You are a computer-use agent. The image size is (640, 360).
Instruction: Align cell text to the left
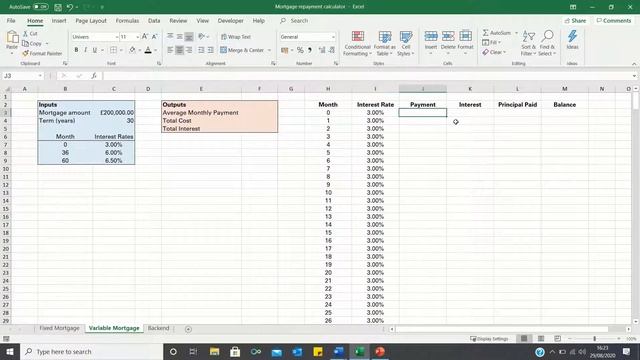click(170, 50)
